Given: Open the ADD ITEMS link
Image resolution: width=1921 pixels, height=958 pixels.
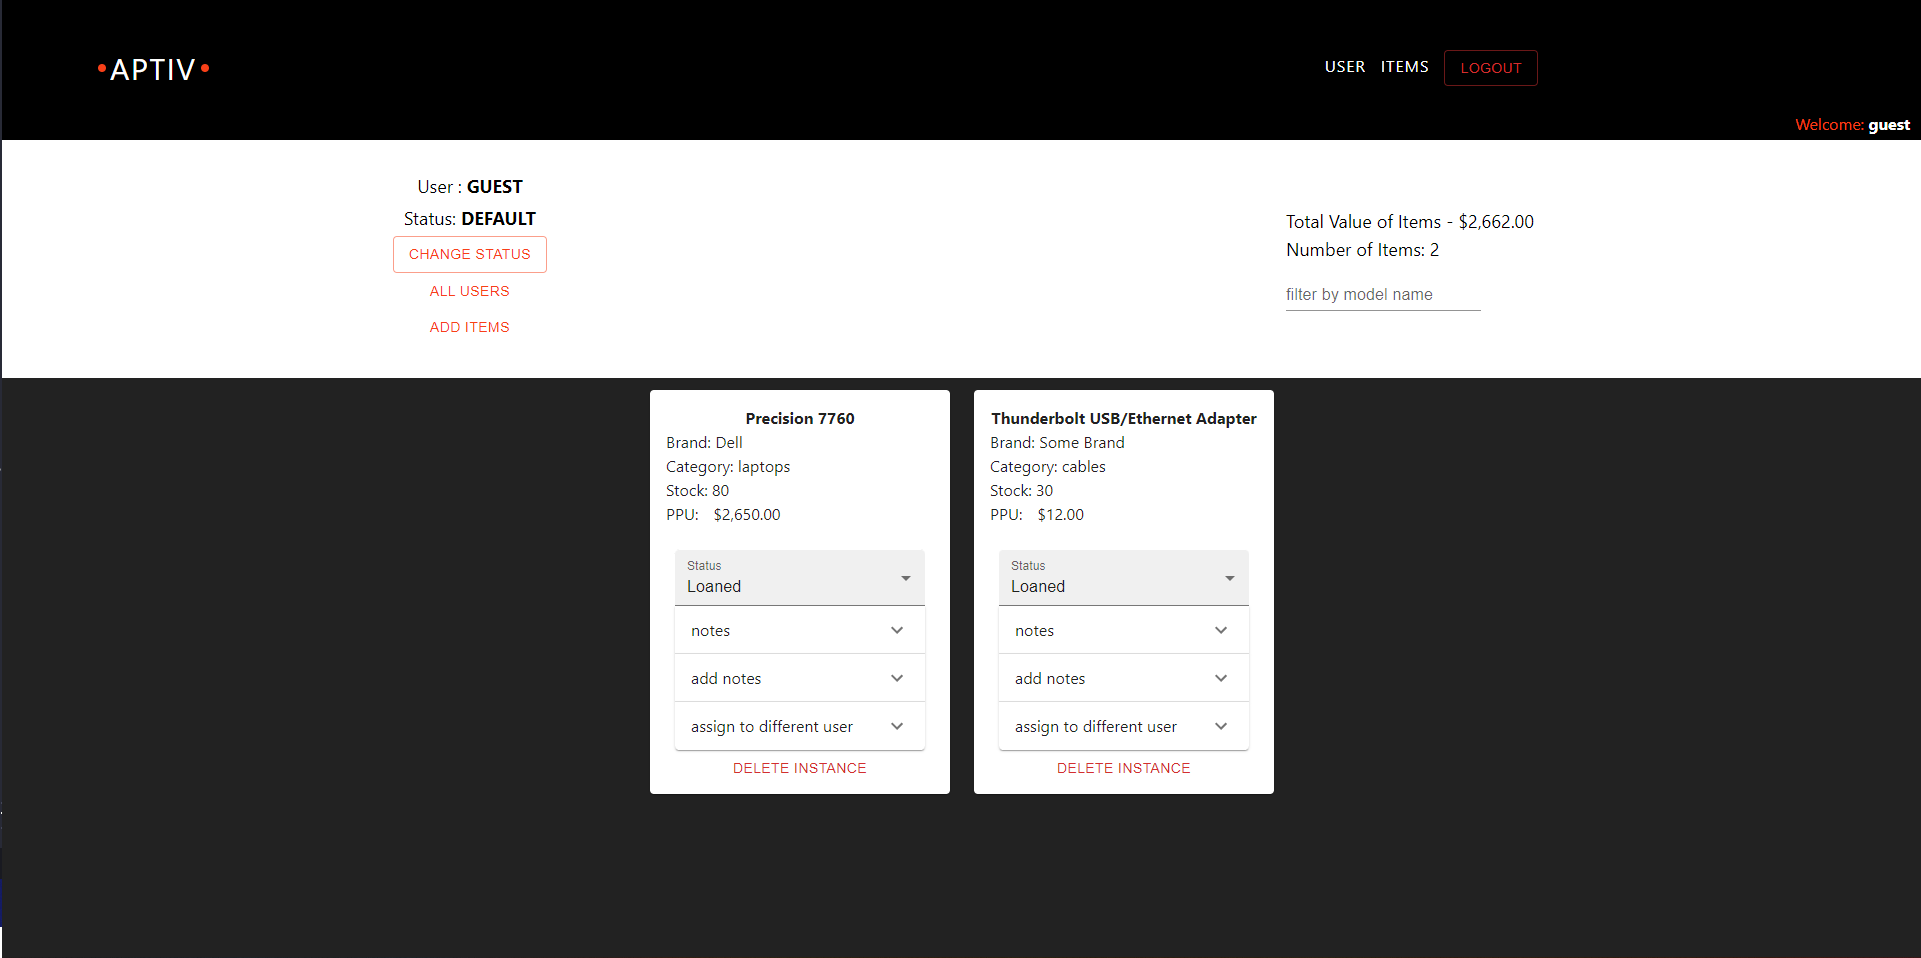Looking at the screenshot, I should pos(470,327).
